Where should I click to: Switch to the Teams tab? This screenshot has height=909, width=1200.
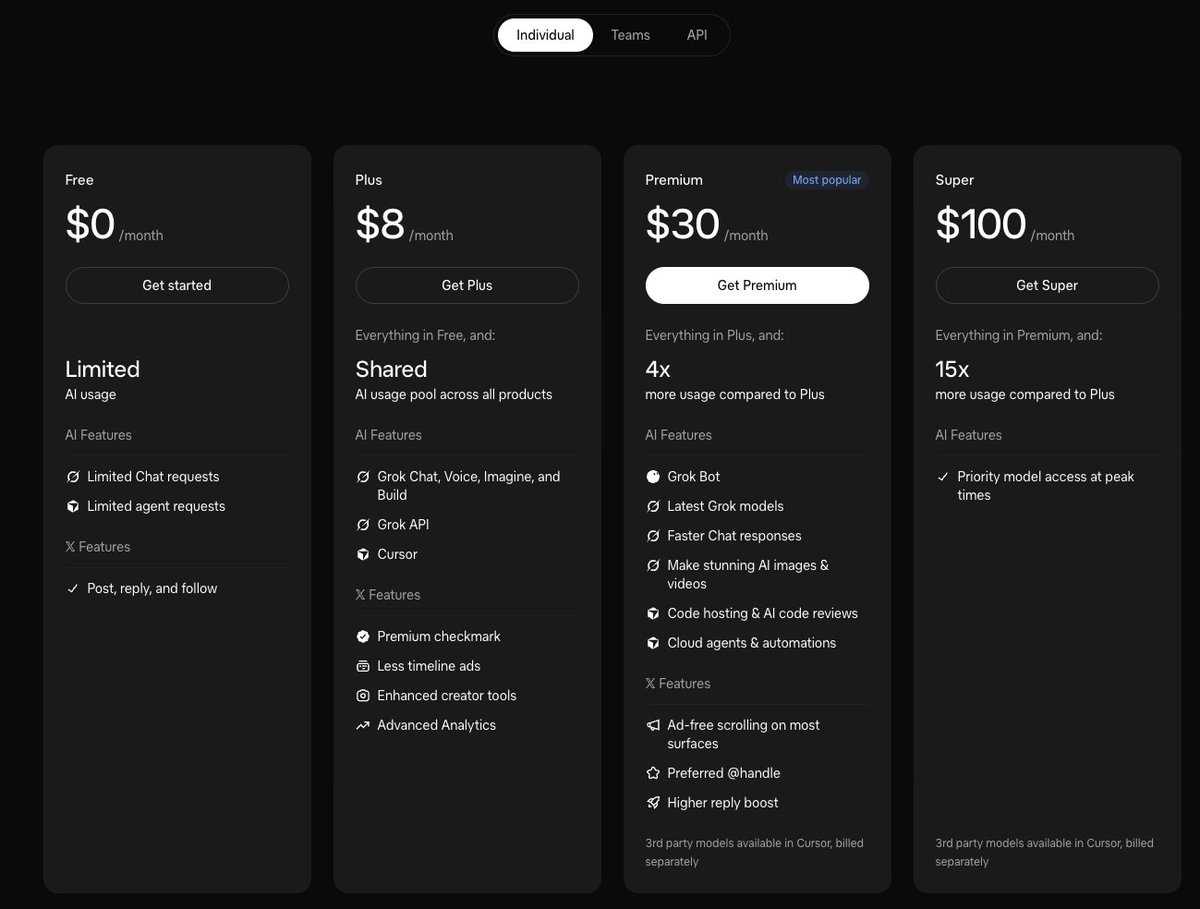tap(630, 35)
